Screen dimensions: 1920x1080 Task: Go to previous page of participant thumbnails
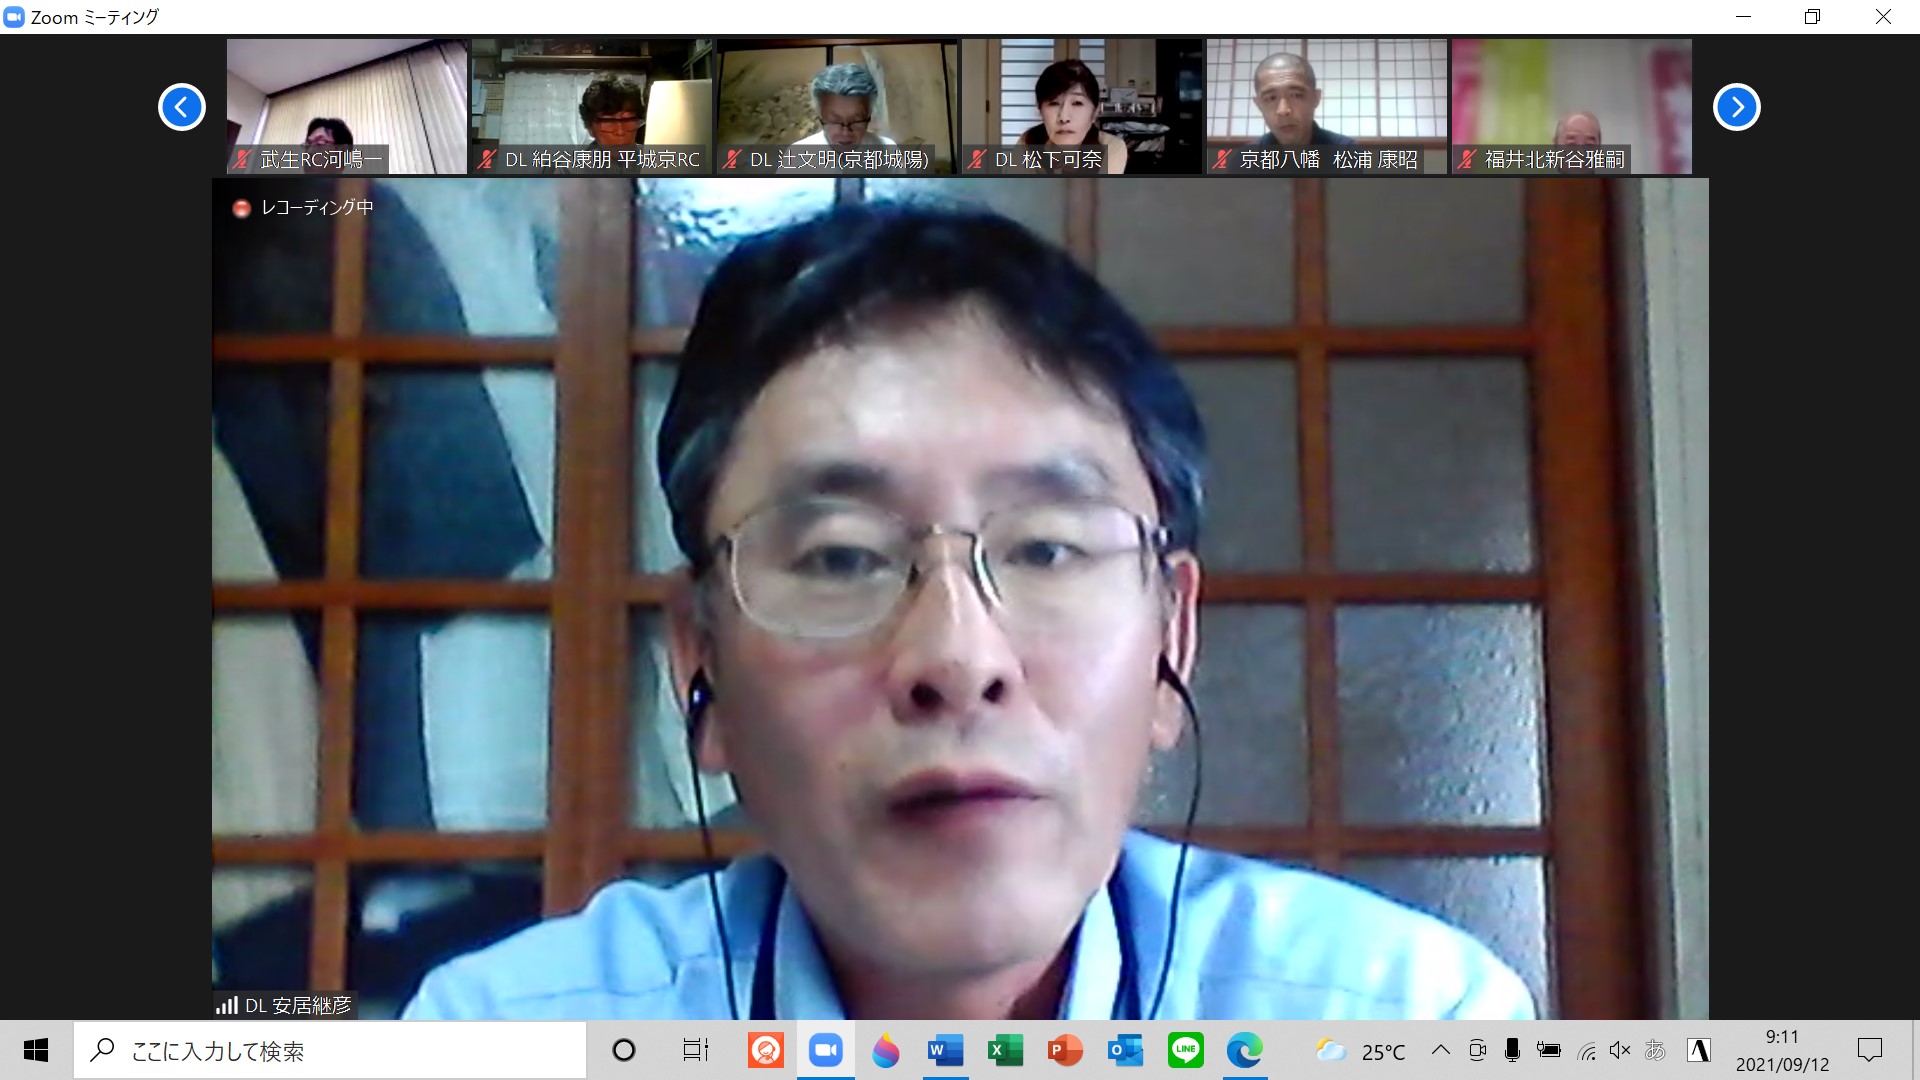(x=182, y=107)
